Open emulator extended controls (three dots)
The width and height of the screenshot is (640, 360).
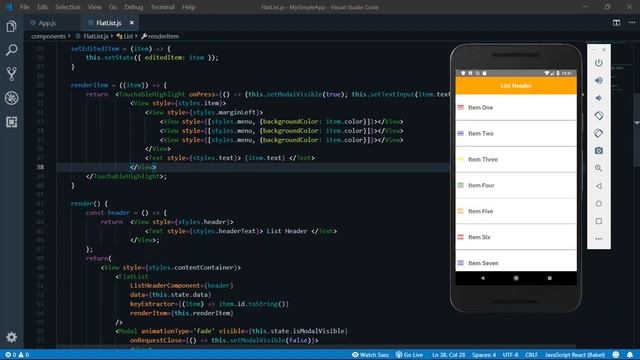(599, 239)
